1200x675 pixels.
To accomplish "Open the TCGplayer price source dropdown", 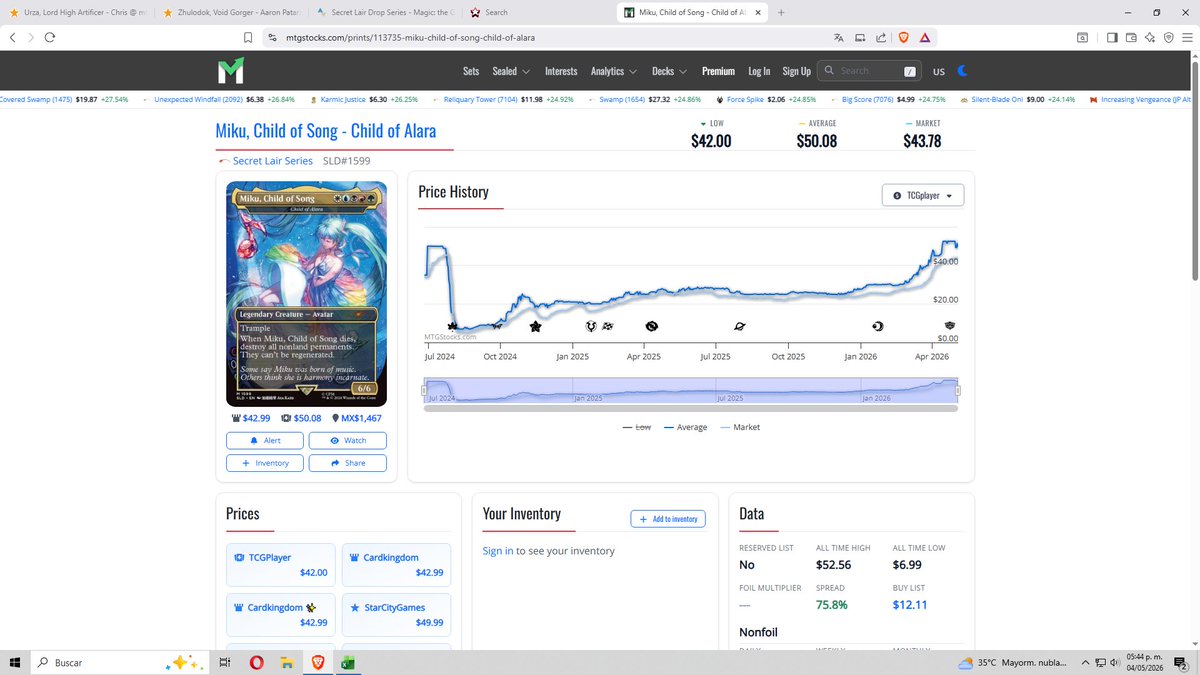I will [x=923, y=195].
